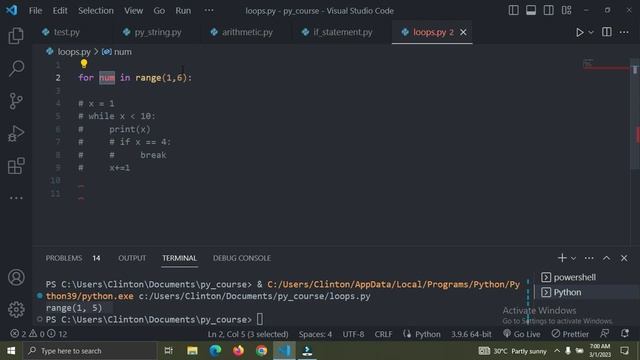
Task: Click the feedback icon in status bar
Action: [605, 333]
